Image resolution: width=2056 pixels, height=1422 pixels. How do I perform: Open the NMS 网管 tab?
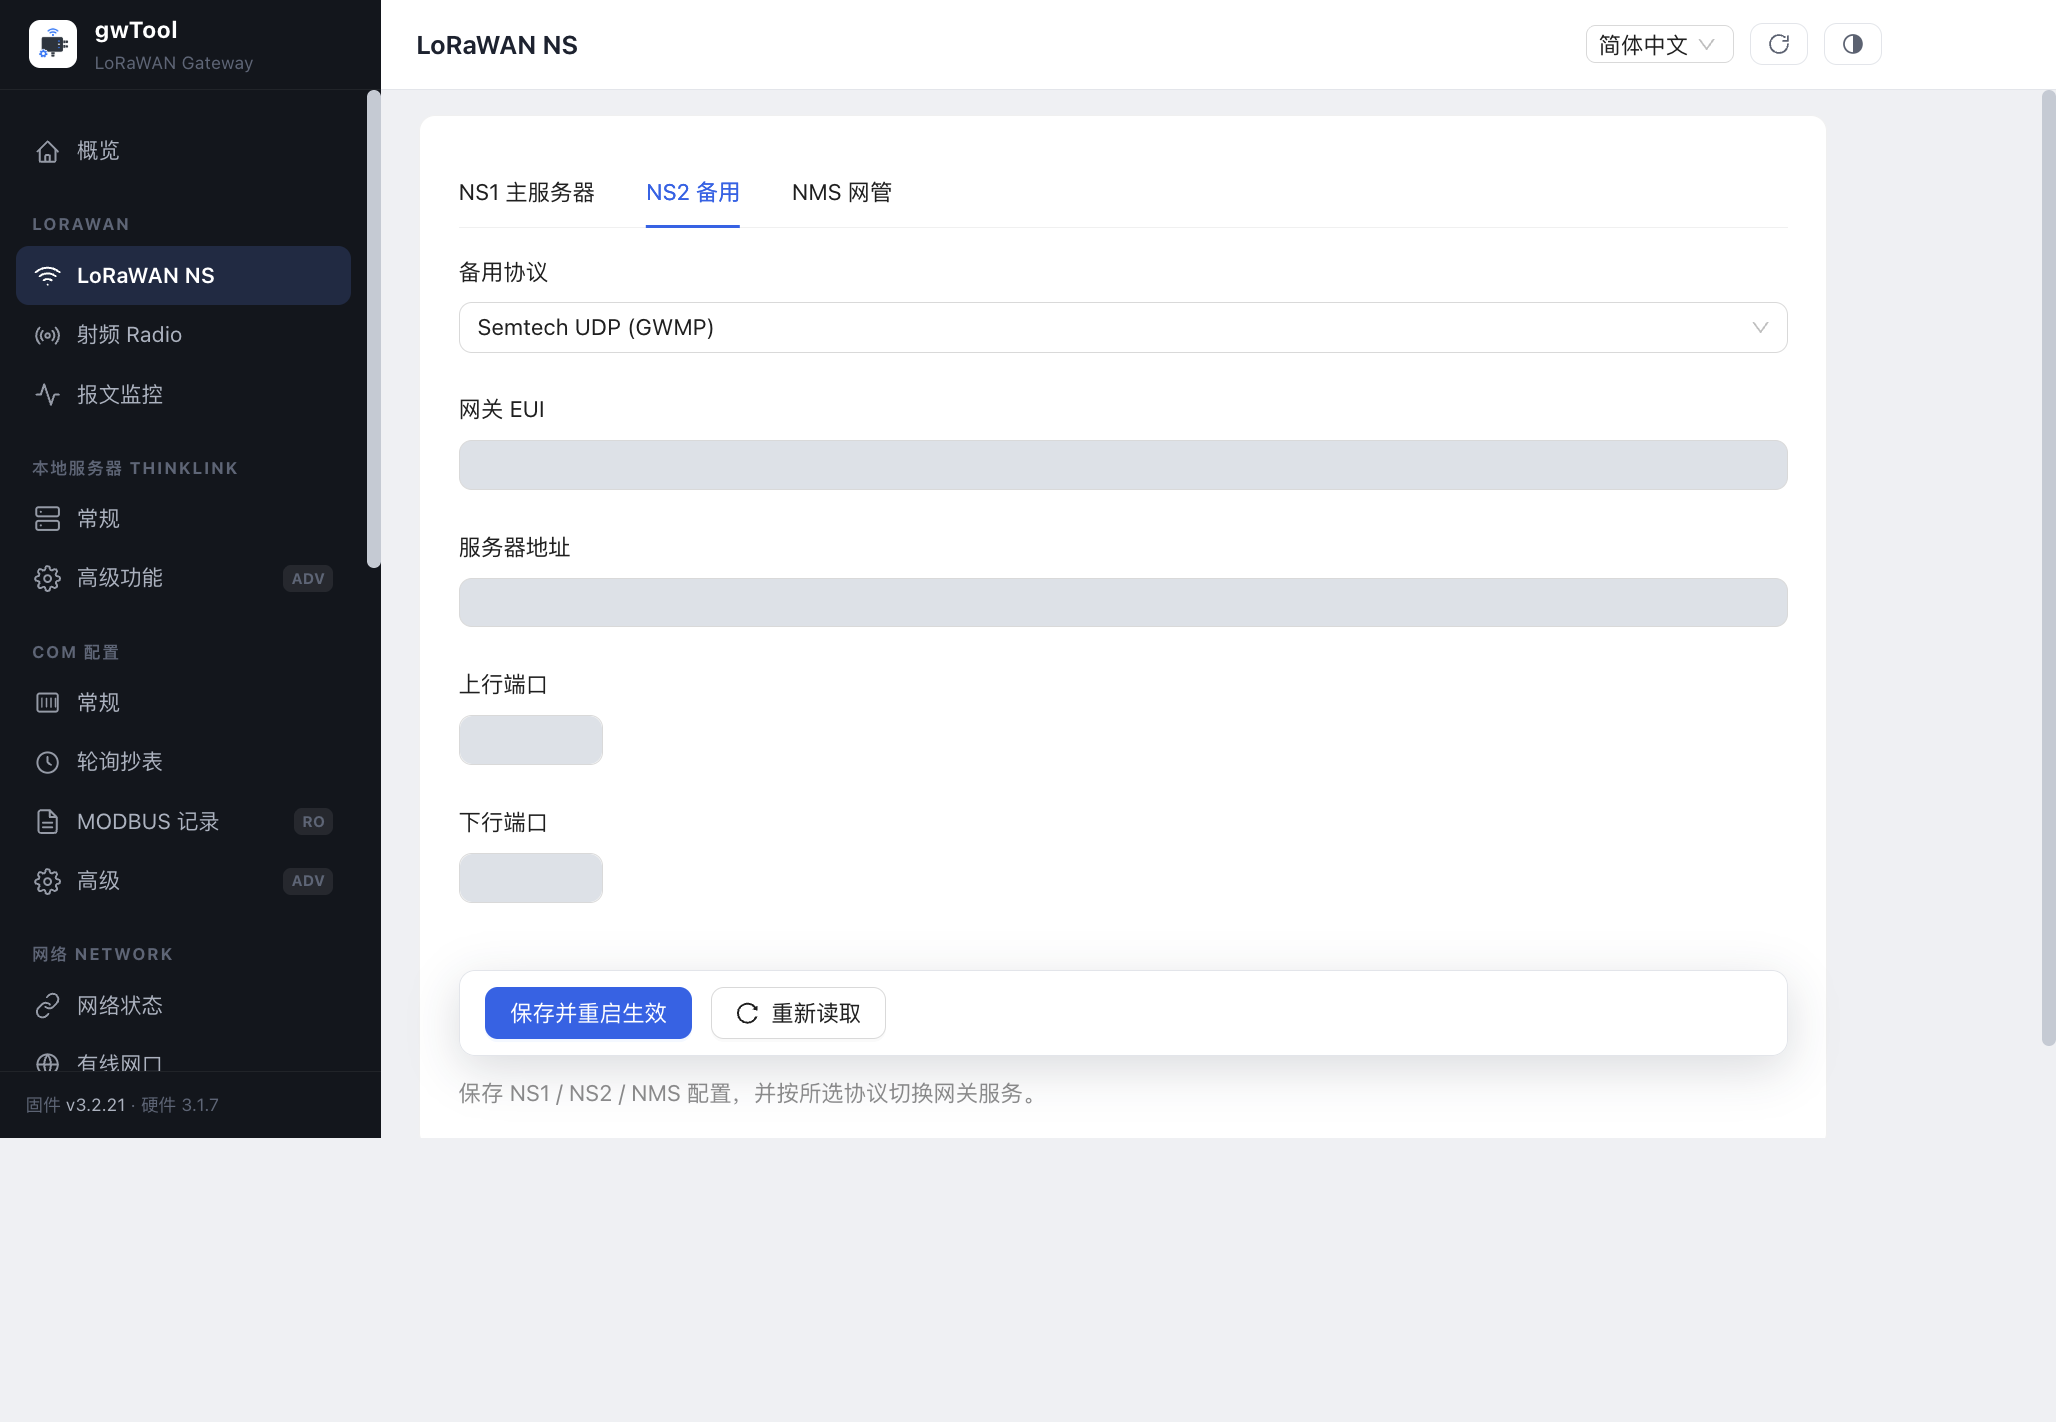[842, 192]
